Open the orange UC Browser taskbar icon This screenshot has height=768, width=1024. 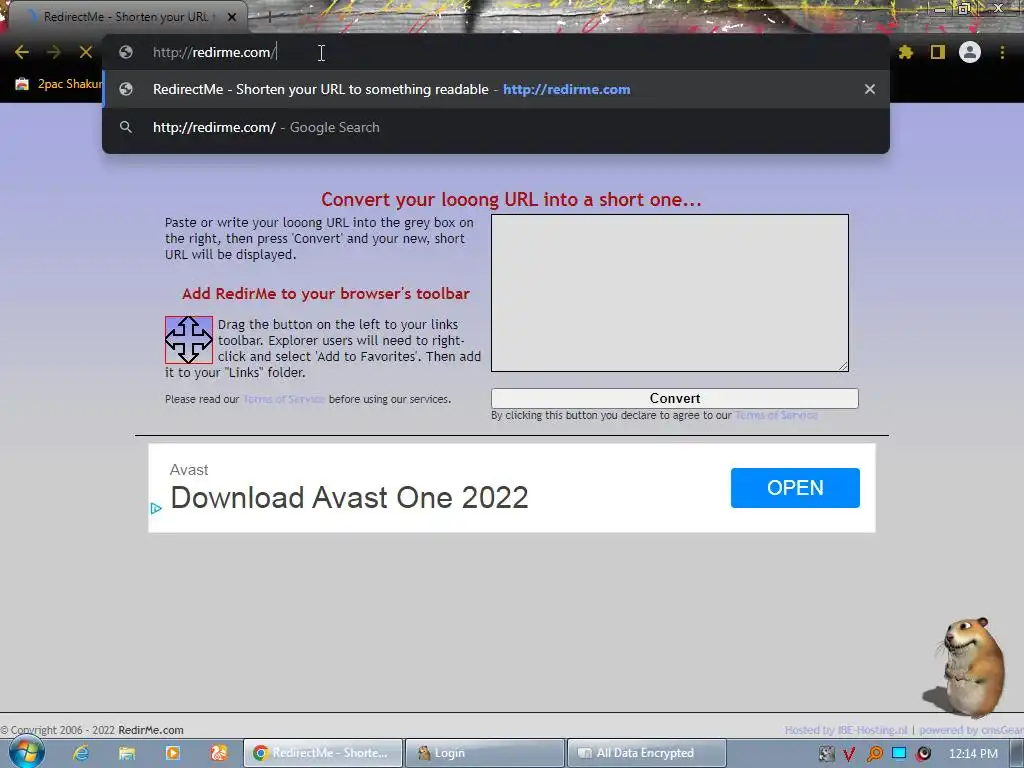pyautogui.click(x=218, y=753)
